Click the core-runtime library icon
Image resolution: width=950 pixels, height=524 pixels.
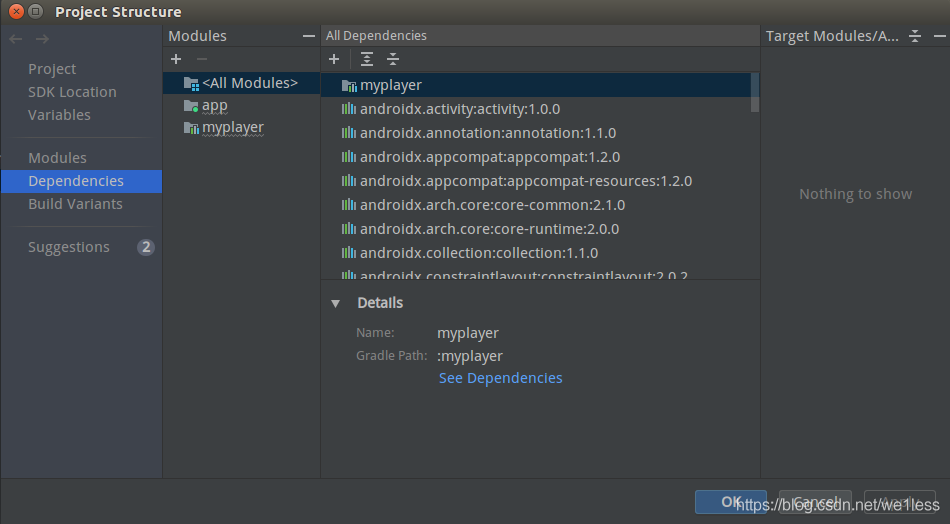(x=348, y=229)
